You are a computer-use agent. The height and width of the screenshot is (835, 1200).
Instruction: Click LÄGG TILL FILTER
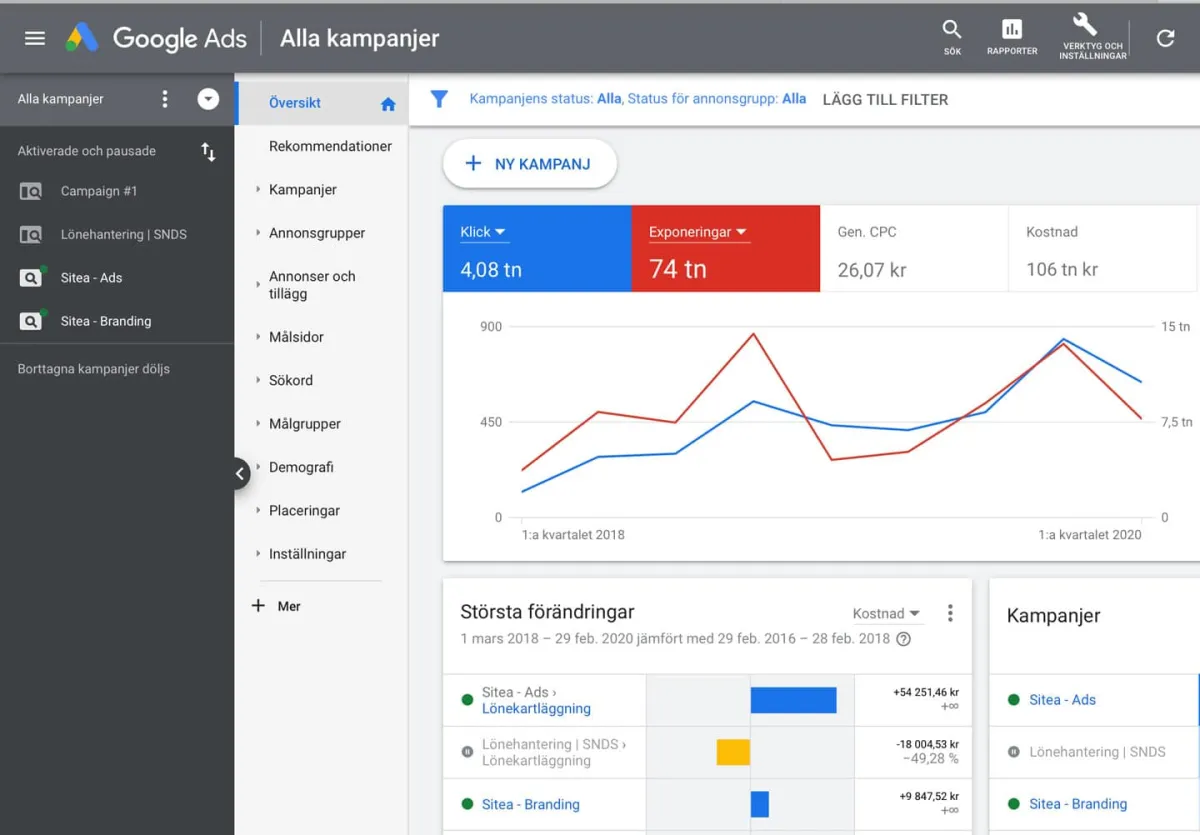885,99
